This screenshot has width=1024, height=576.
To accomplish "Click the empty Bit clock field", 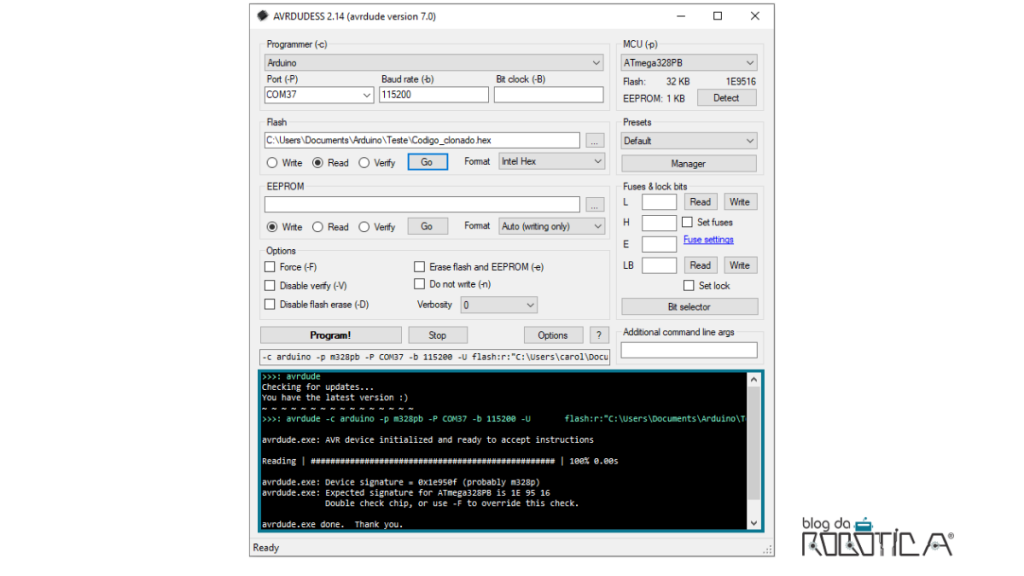I will click(x=549, y=95).
